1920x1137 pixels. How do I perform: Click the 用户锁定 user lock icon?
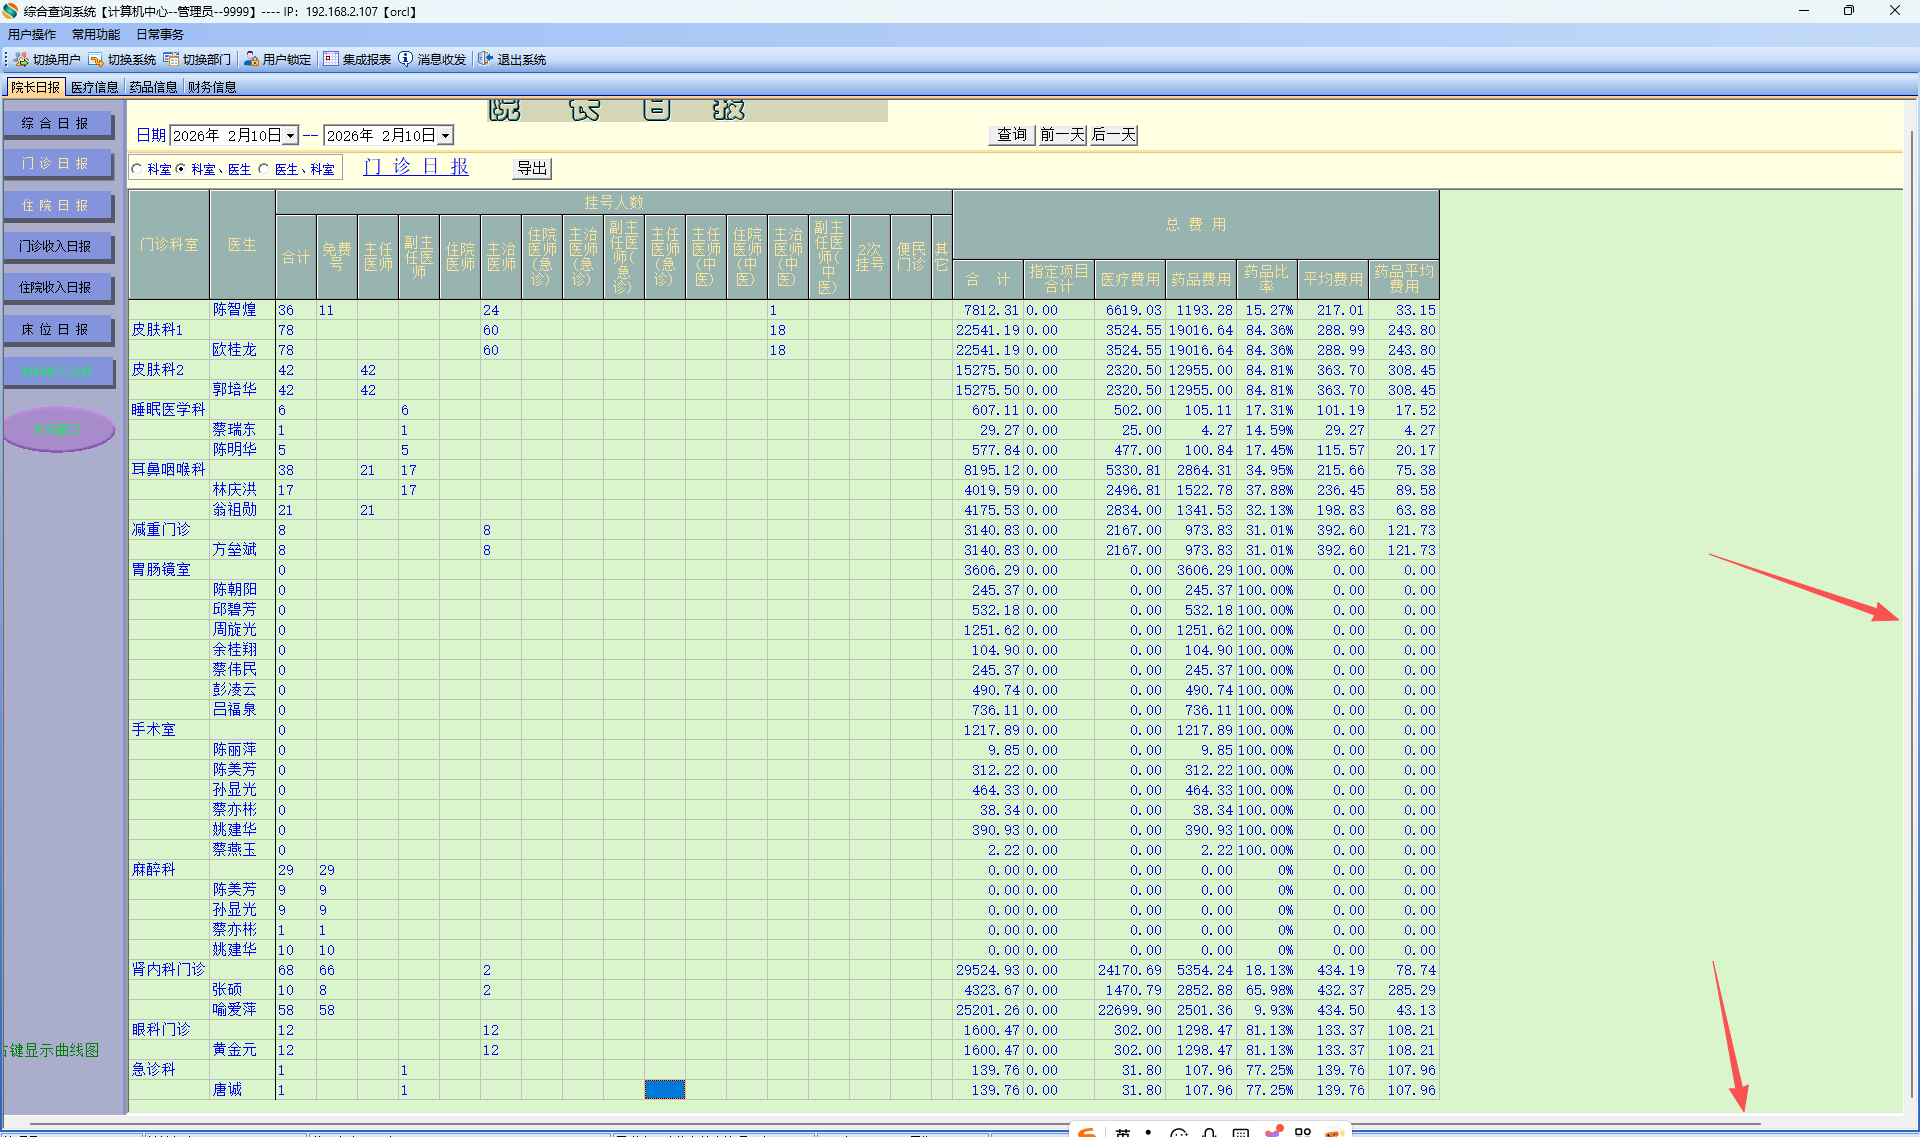[x=251, y=60]
